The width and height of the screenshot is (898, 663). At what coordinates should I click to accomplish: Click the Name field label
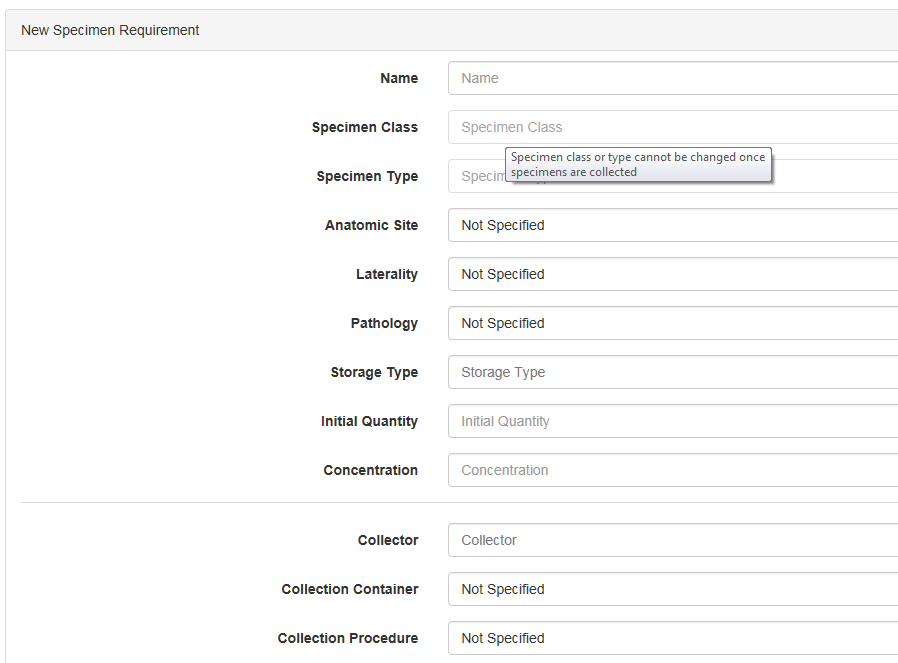399,78
